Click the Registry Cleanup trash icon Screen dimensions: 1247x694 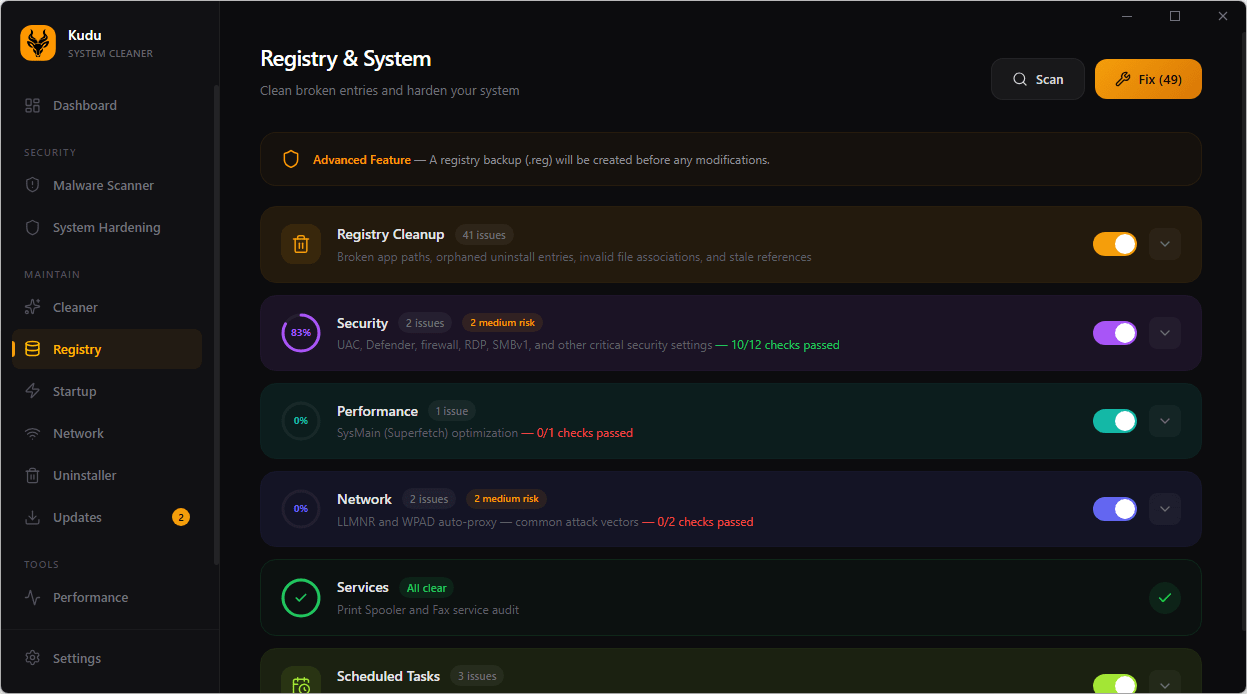(x=301, y=244)
